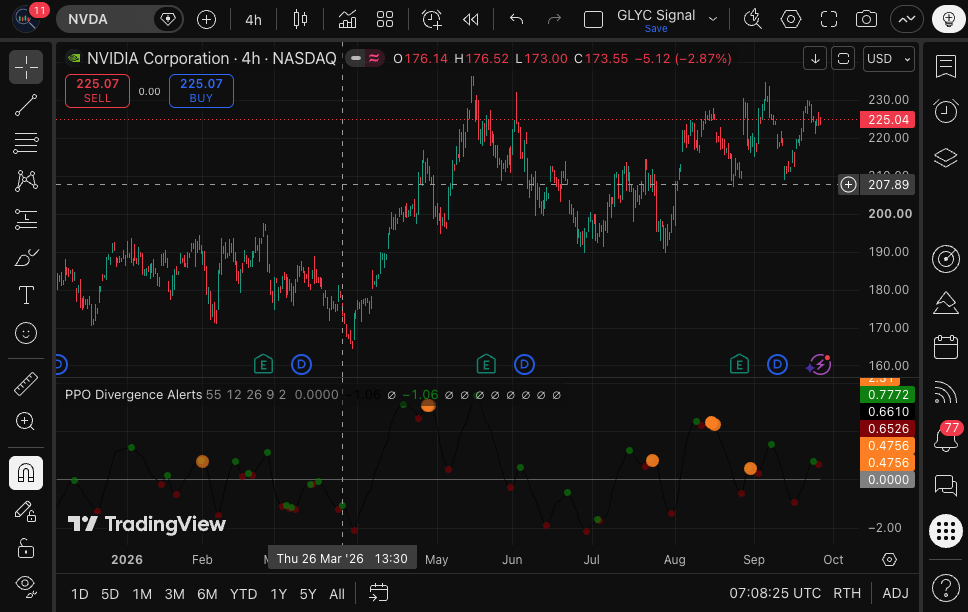This screenshot has width=968, height=612.
Task: Toggle the date range sync button beside USD
Action: pos(843,59)
